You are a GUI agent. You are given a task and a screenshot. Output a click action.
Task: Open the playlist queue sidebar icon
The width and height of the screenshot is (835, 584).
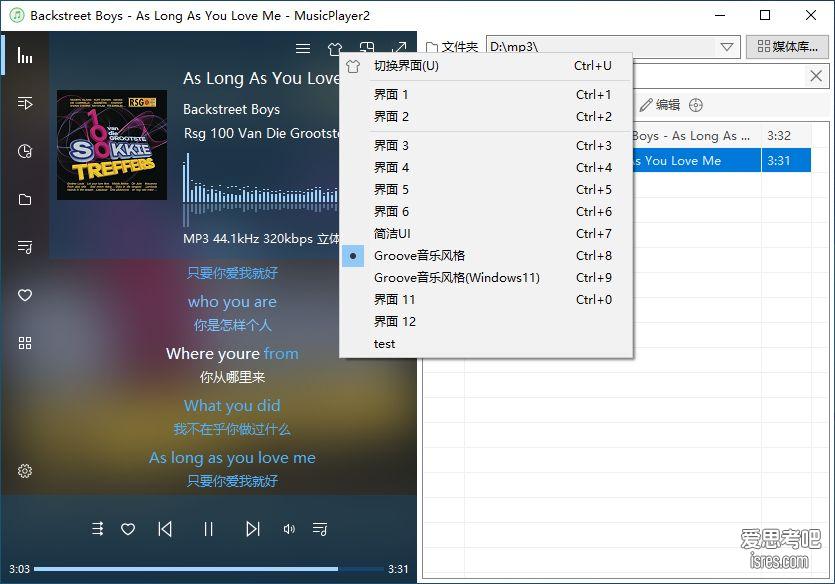pyautogui.click(x=25, y=103)
